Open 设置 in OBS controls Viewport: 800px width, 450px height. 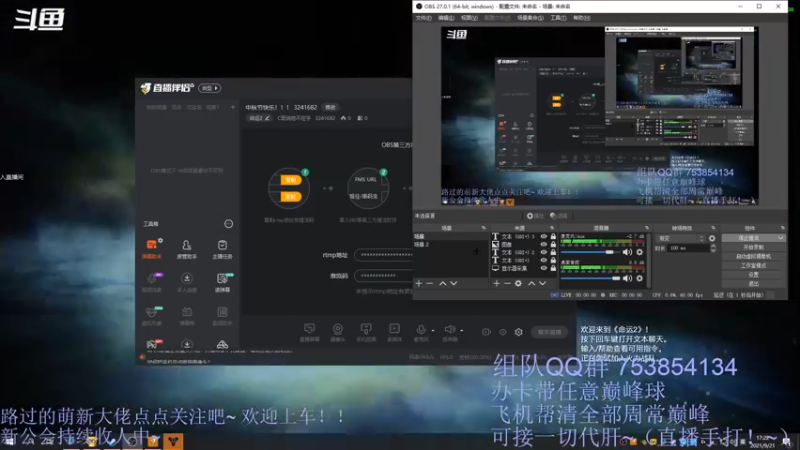tap(754, 274)
